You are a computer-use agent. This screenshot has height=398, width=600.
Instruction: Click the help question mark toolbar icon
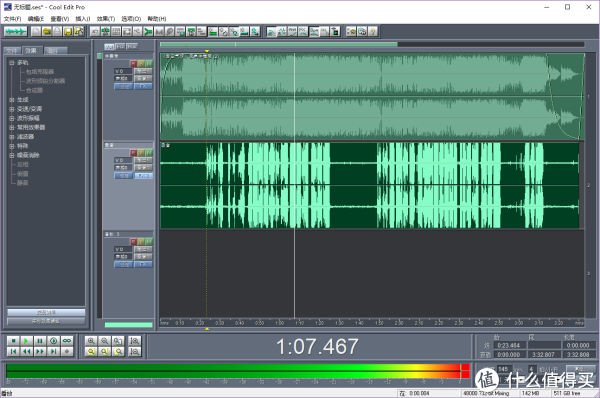tap(373, 31)
